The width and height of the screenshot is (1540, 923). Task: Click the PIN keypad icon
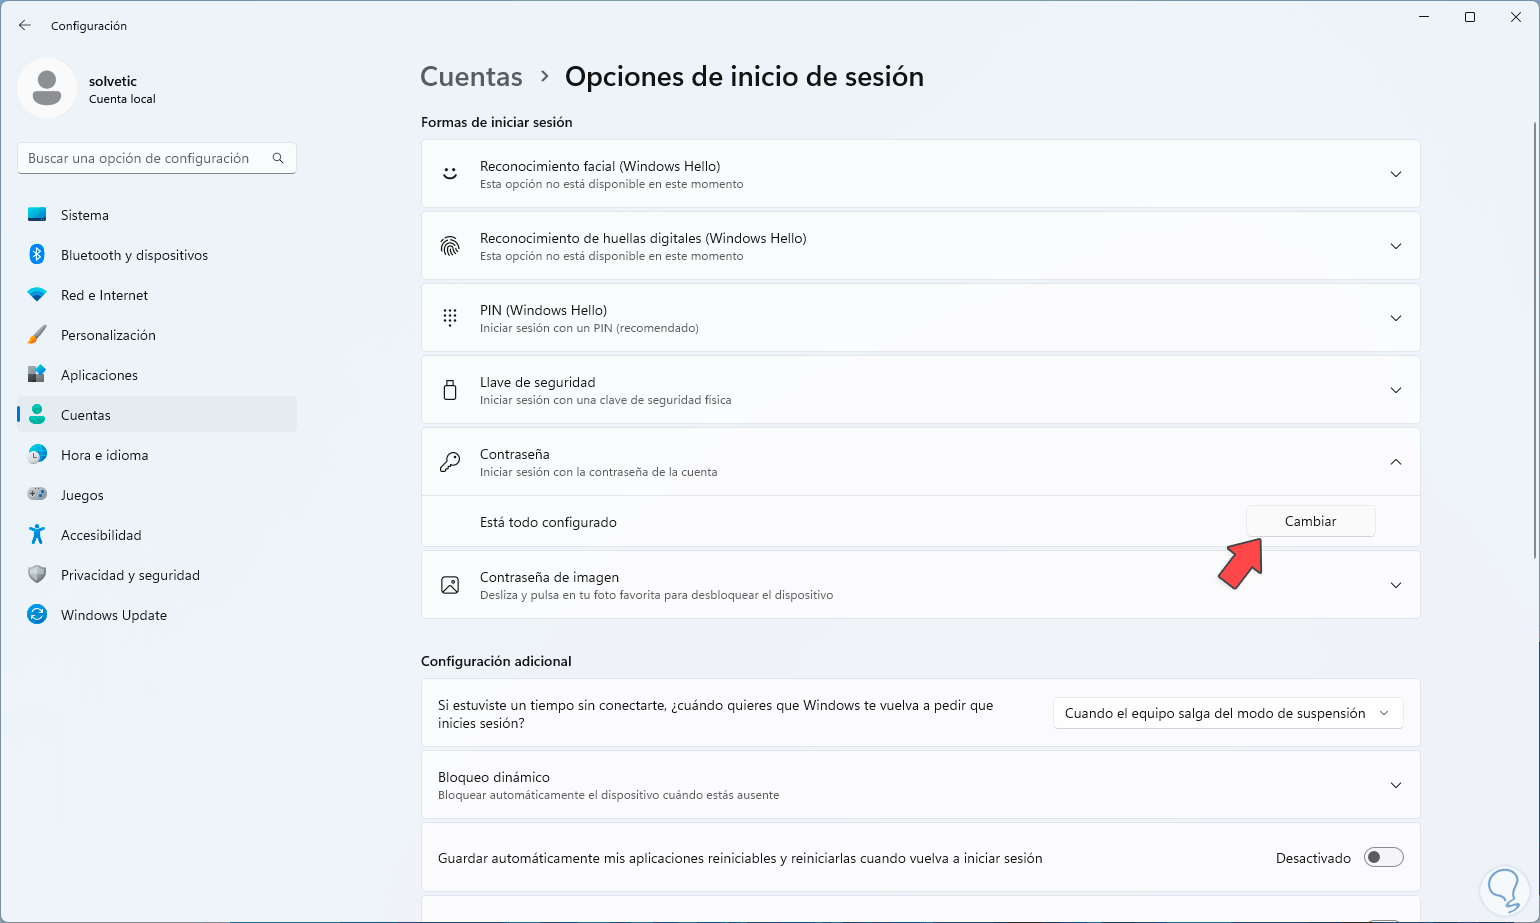tap(450, 318)
